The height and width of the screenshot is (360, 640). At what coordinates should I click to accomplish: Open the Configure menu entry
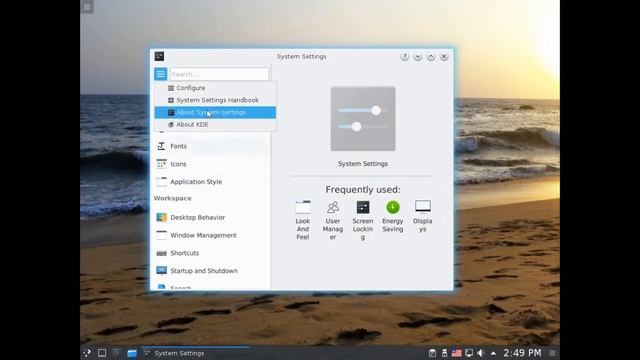click(x=215, y=88)
